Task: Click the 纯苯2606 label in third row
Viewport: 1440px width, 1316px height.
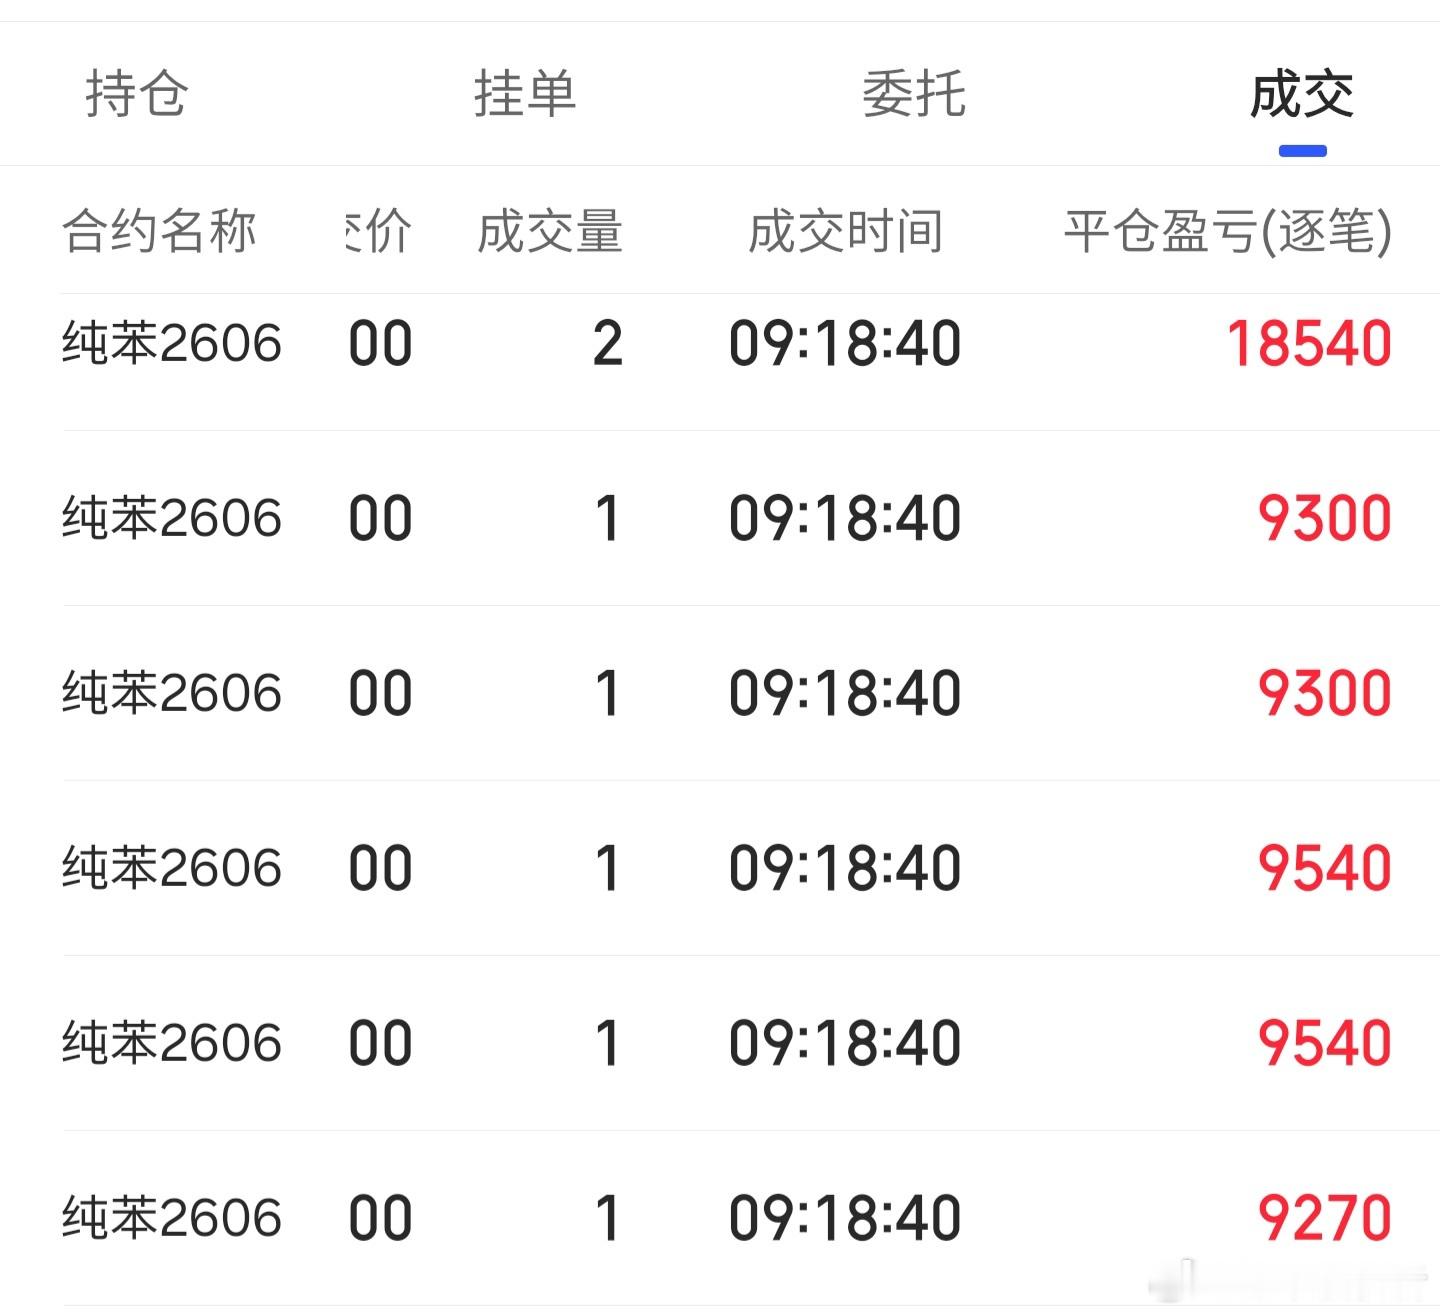Action: tap(171, 691)
